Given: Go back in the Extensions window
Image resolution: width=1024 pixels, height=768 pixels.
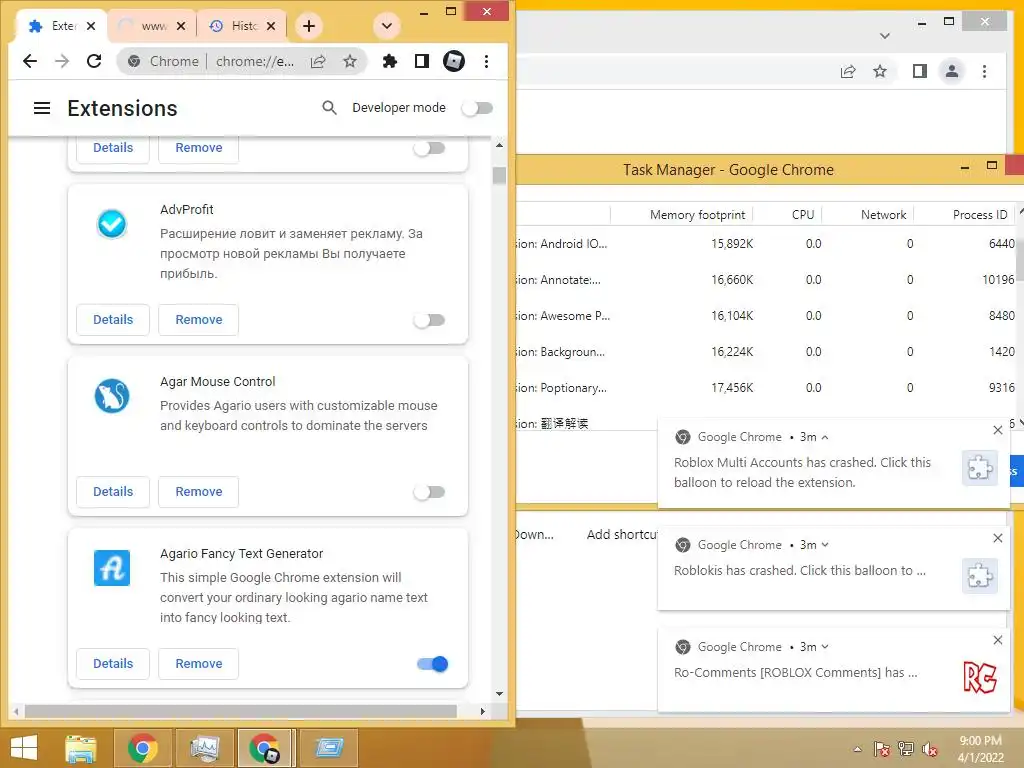Looking at the screenshot, I should click(x=30, y=61).
